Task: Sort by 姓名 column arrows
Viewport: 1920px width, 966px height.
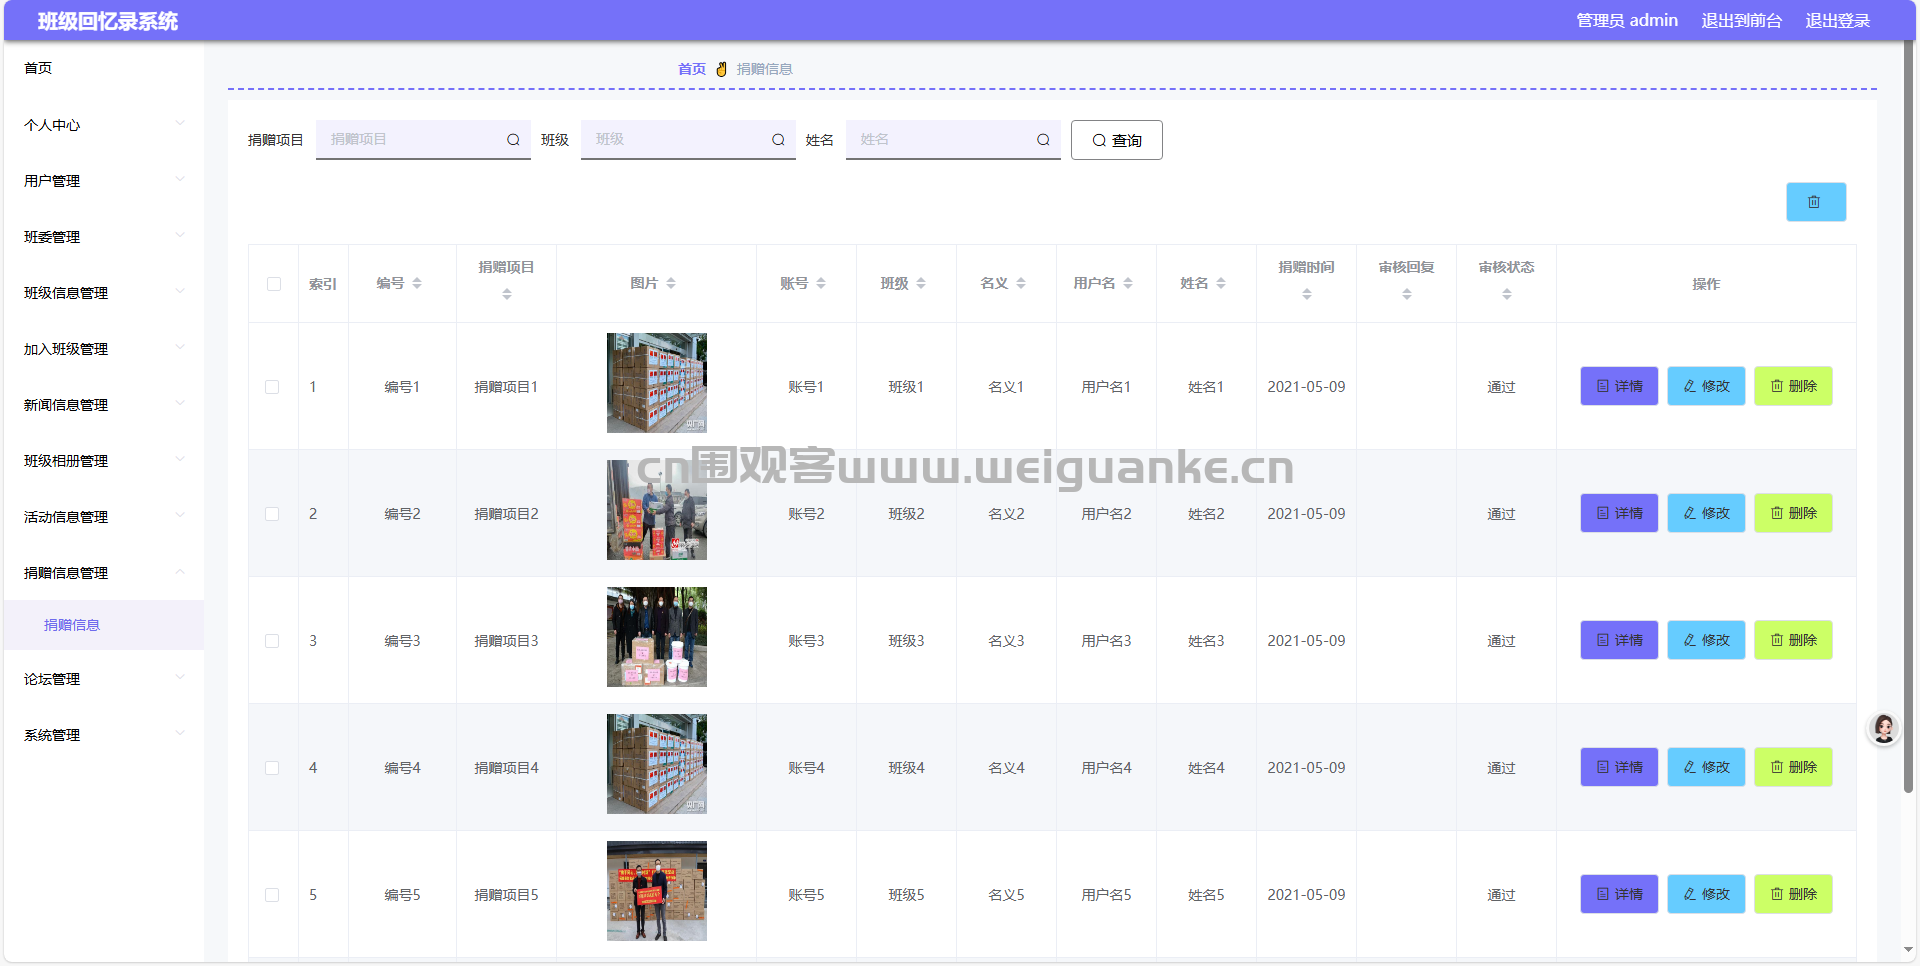Action: [1221, 284]
